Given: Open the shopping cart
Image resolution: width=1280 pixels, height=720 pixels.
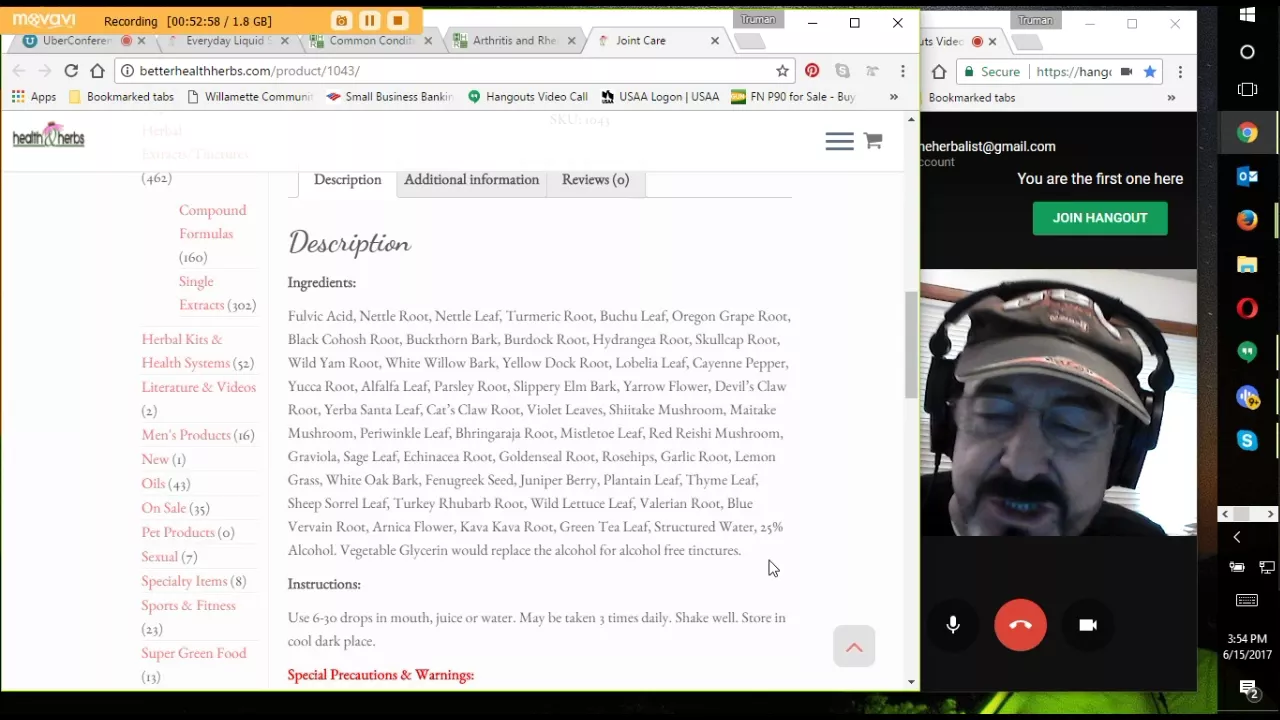Looking at the screenshot, I should [873, 141].
